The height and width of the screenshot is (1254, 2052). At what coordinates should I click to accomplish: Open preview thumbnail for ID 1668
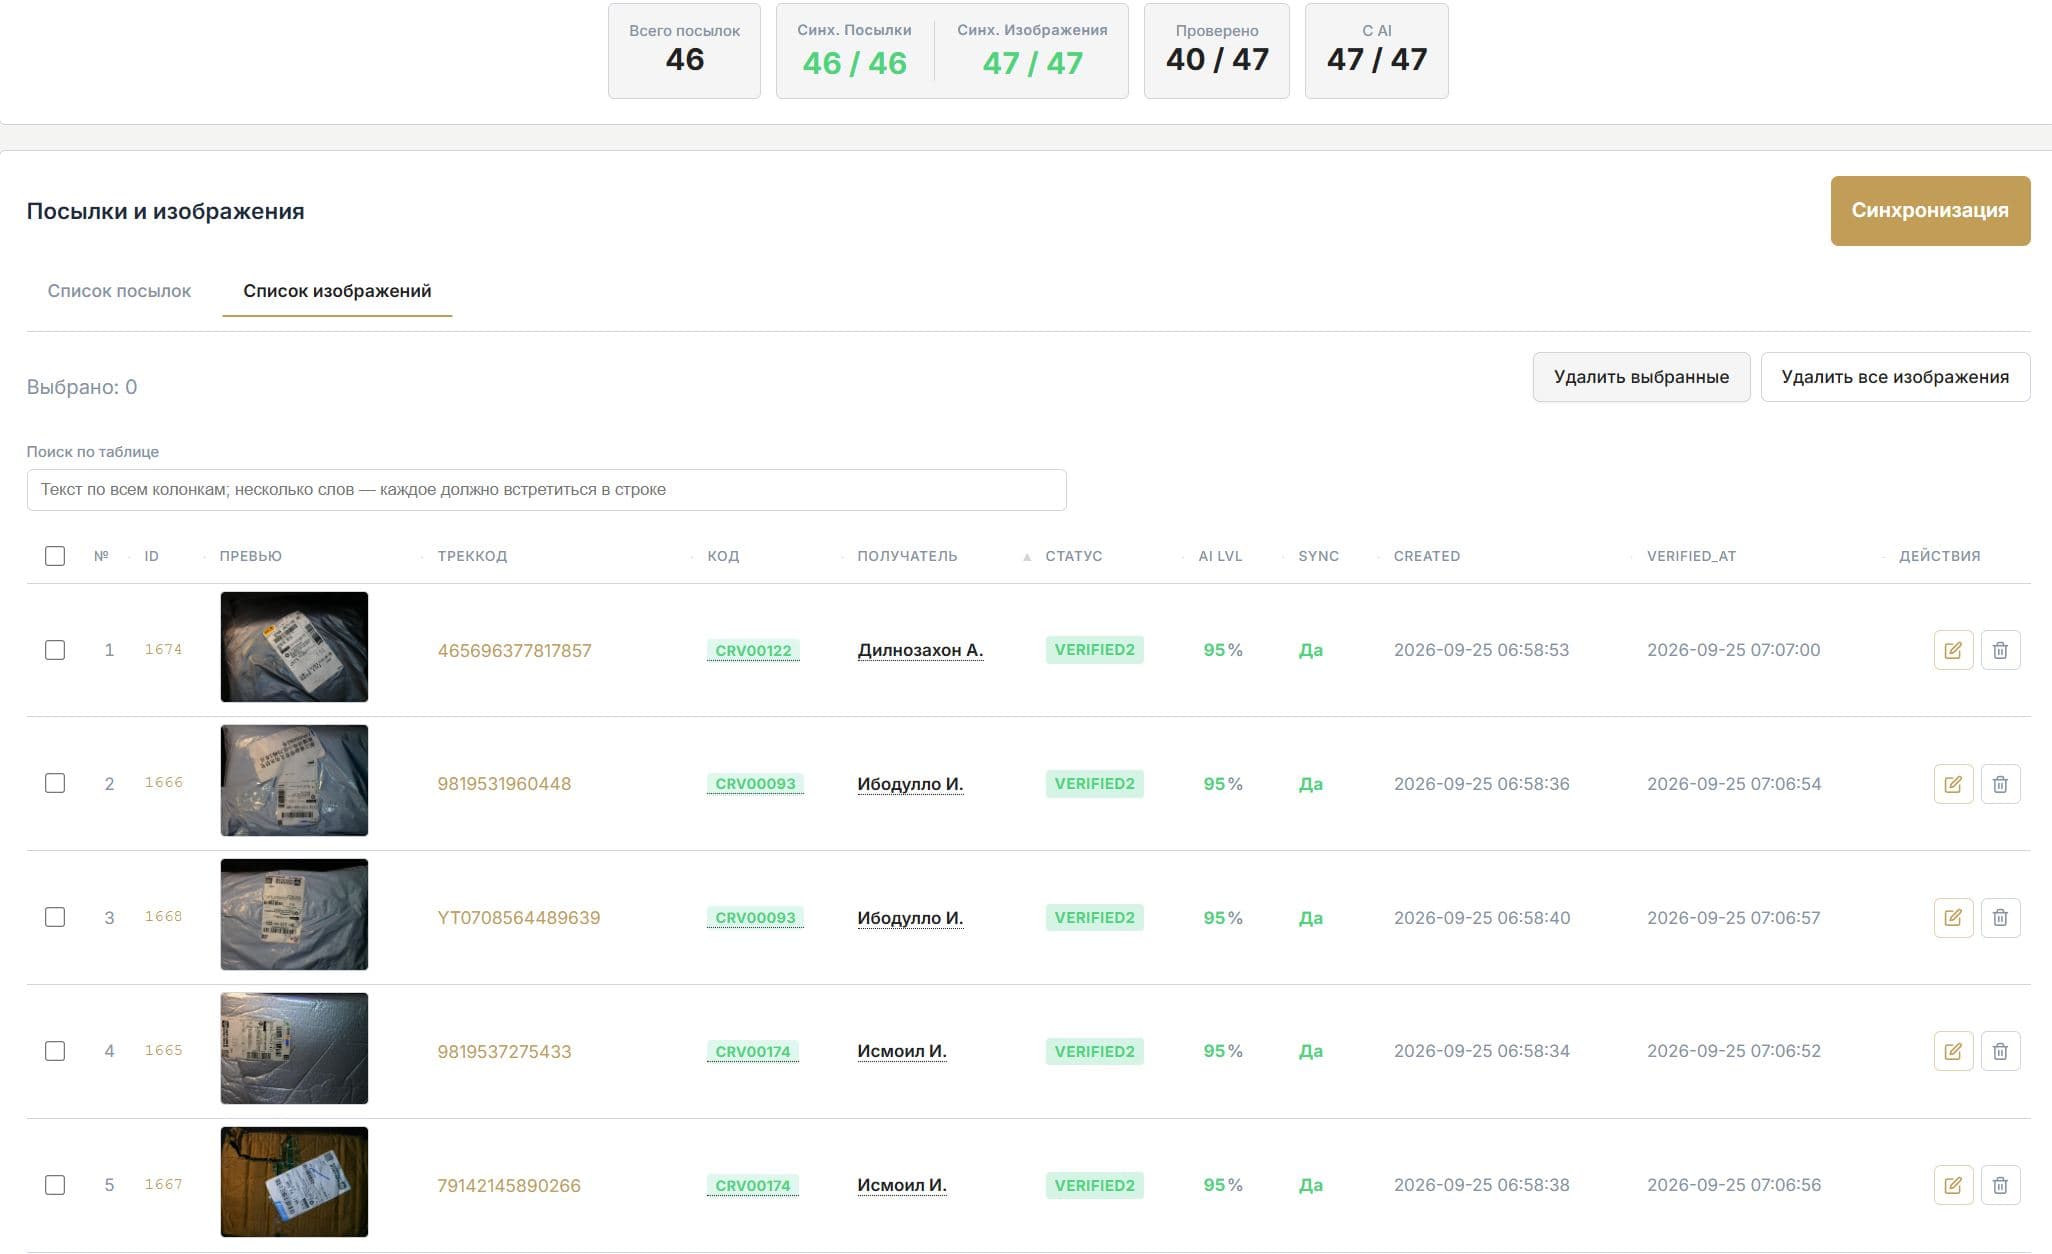coord(294,914)
